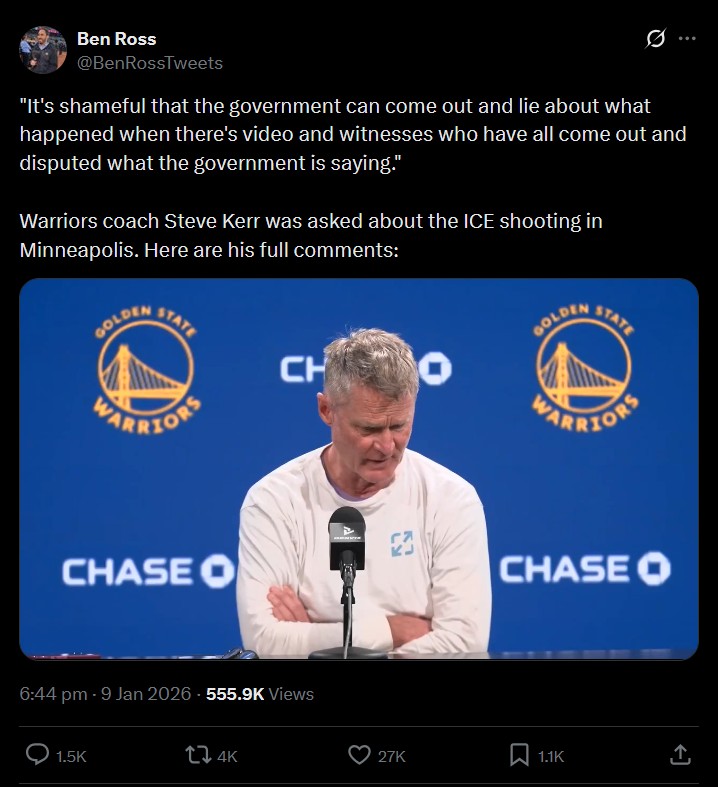View the 555.9K Views analytics
Viewport: 718px width, 787px height.
pos(260,694)
